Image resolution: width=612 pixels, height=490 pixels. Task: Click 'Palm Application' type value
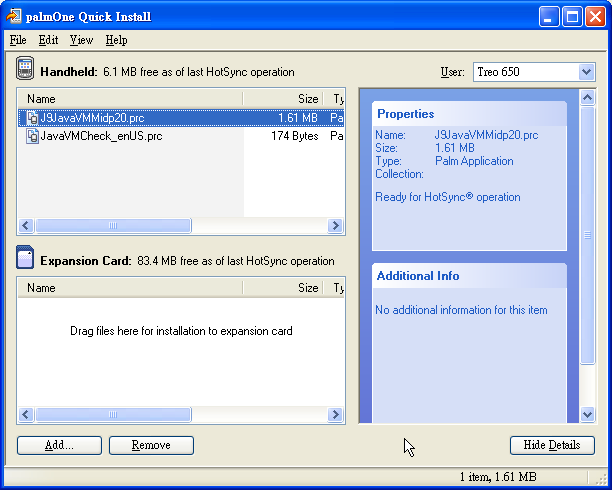[474, 161]
